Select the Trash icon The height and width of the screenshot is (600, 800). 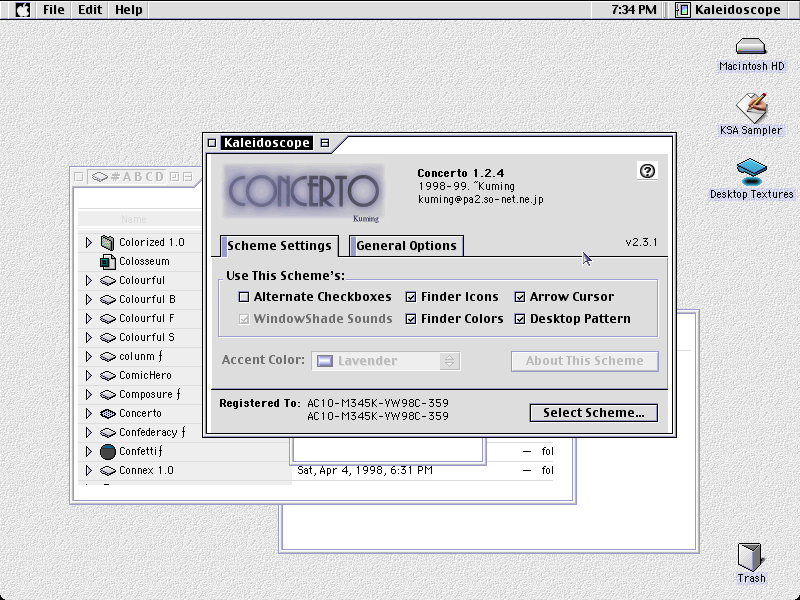click(x=750, y=557)
